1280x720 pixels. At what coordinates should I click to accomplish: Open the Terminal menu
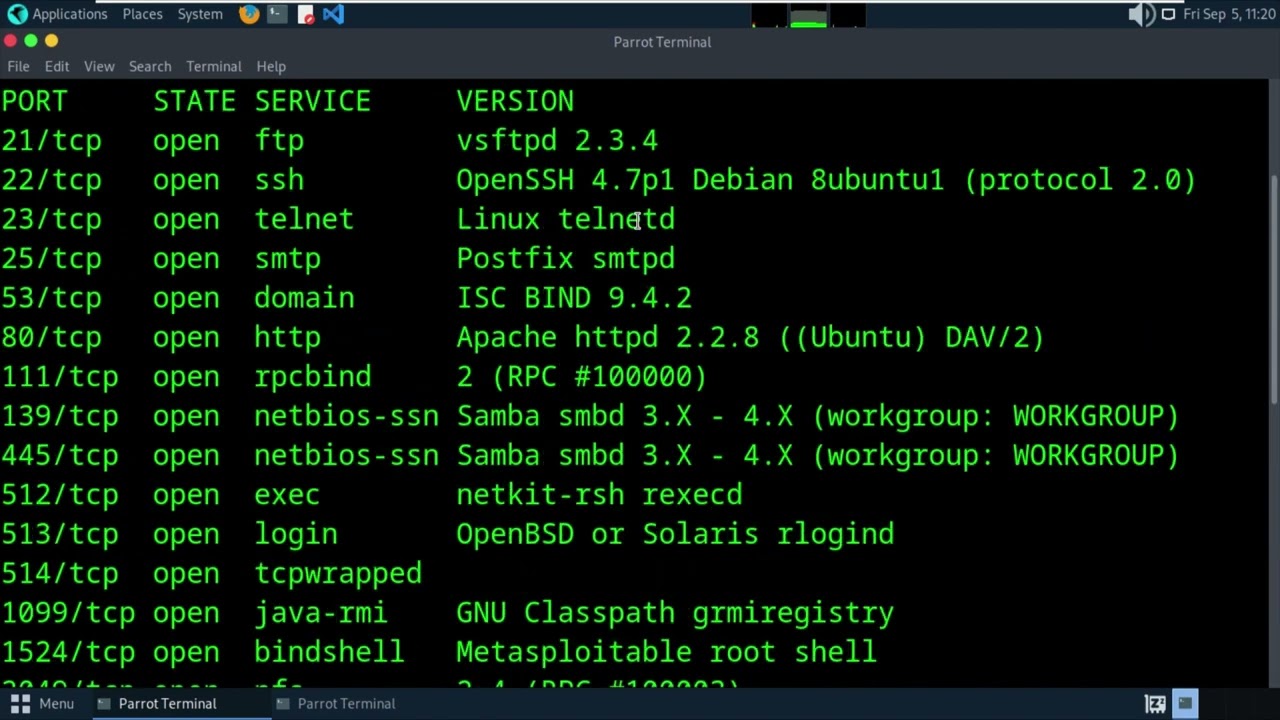[x=213, y=66]
